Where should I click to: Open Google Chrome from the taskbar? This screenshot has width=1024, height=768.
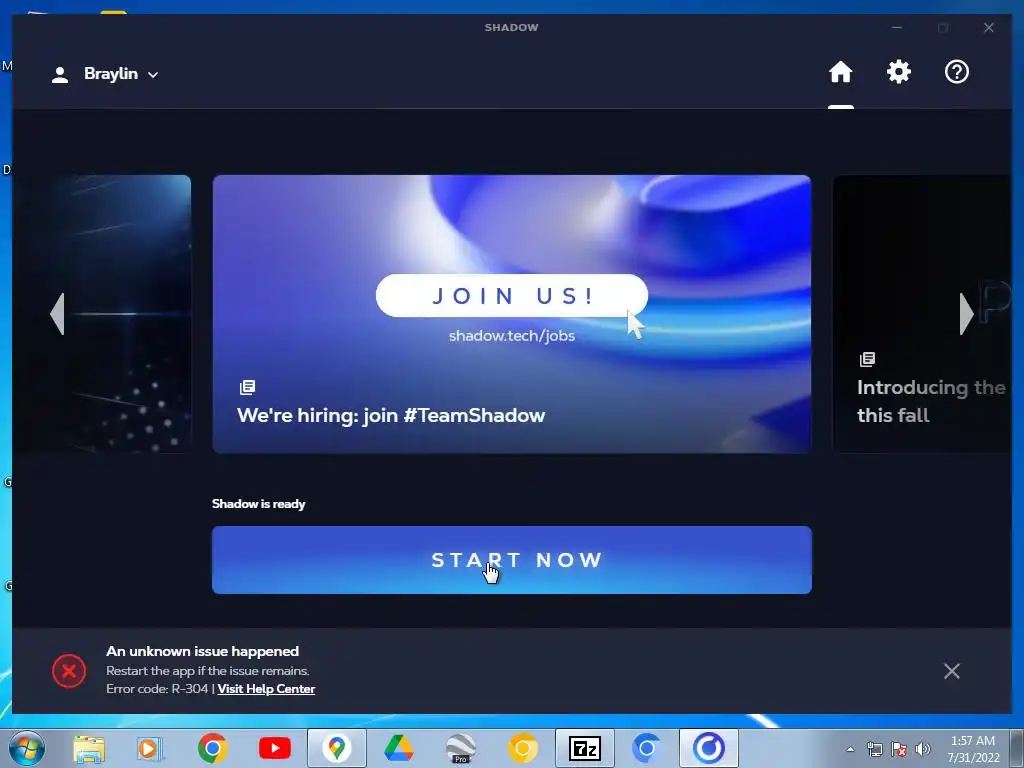[x=212, y=748]
